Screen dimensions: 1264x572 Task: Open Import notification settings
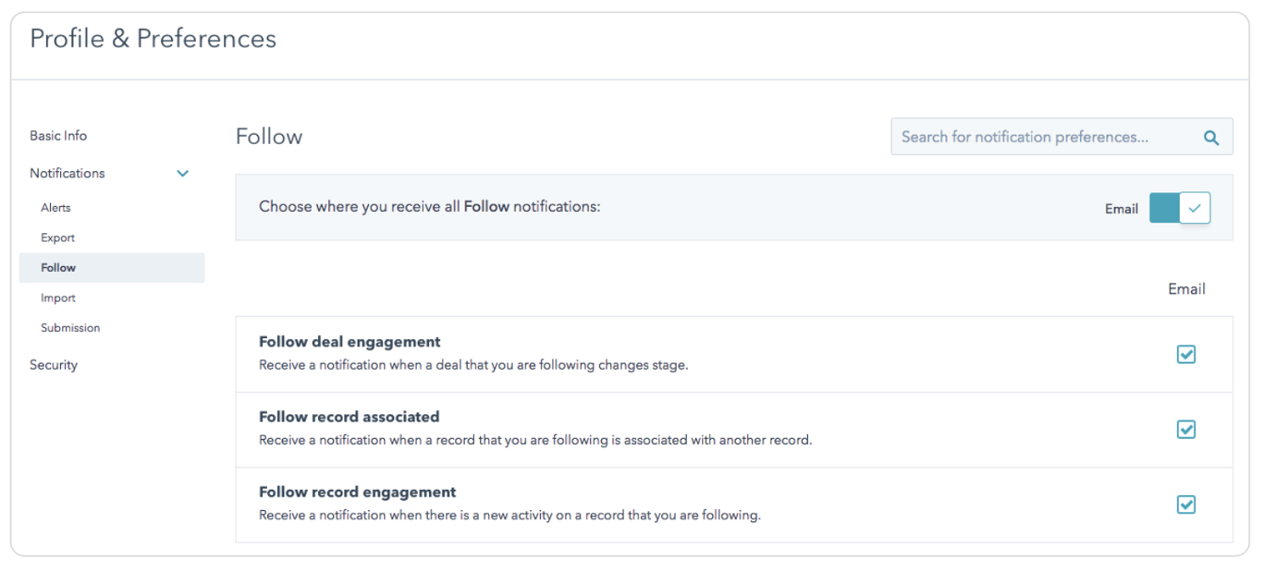(x=58, y=298)
